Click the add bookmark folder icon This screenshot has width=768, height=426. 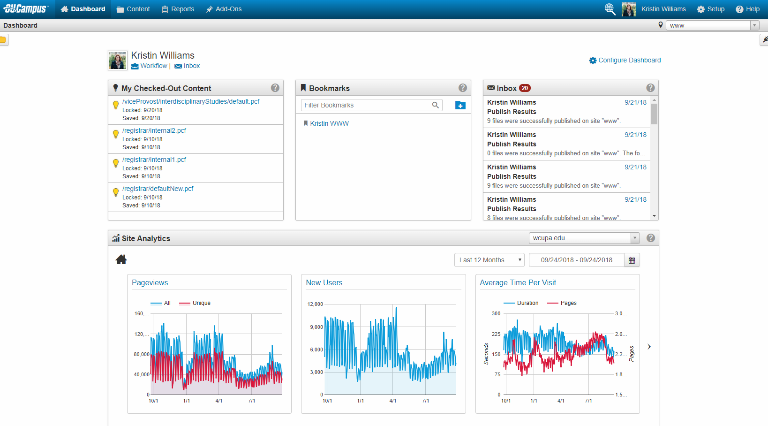coord(459,105)
